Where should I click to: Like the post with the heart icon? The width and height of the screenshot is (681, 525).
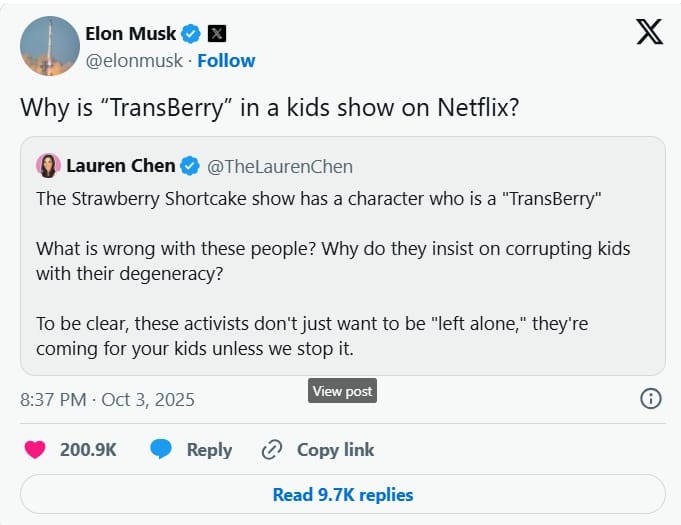tap(35, 450)
